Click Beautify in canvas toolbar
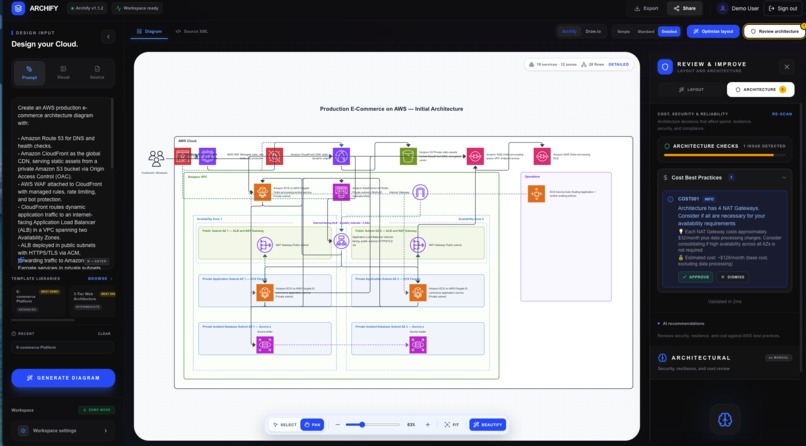806x446 pixels. click(487, 425)
